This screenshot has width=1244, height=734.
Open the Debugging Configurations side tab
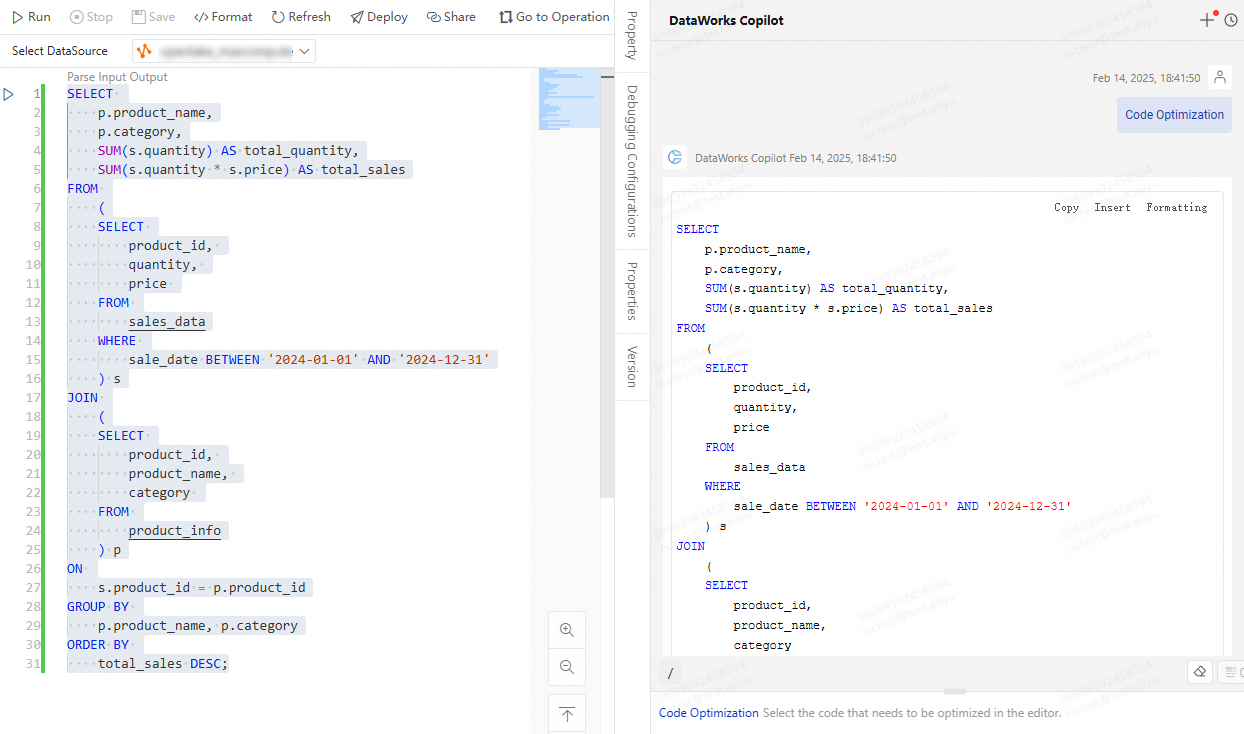[632, 160]
